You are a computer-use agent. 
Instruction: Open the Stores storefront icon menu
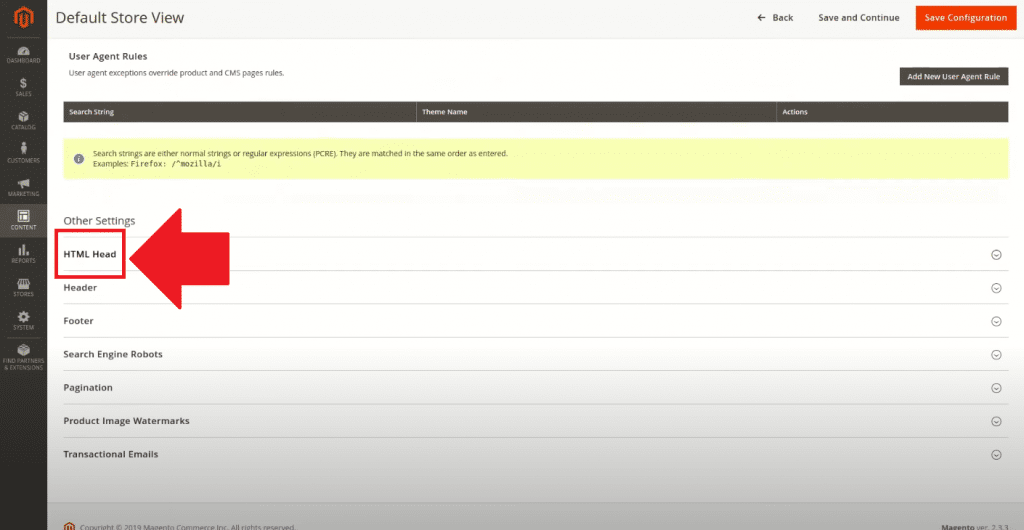[23, 287]
